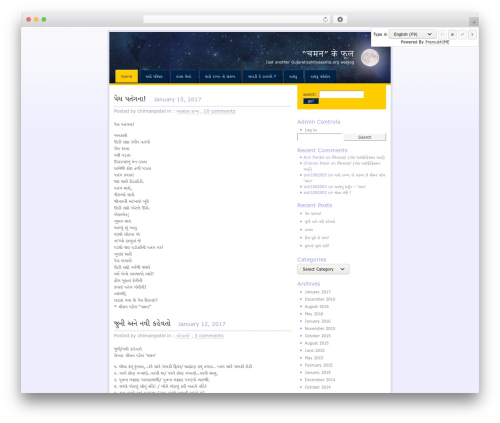Open the post title dated January 15, 2017
This screenshot has width=500, height=423.
130,99
